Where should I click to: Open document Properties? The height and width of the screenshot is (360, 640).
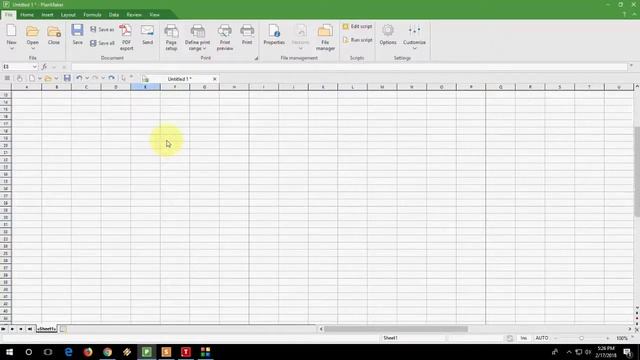(274, 35)
